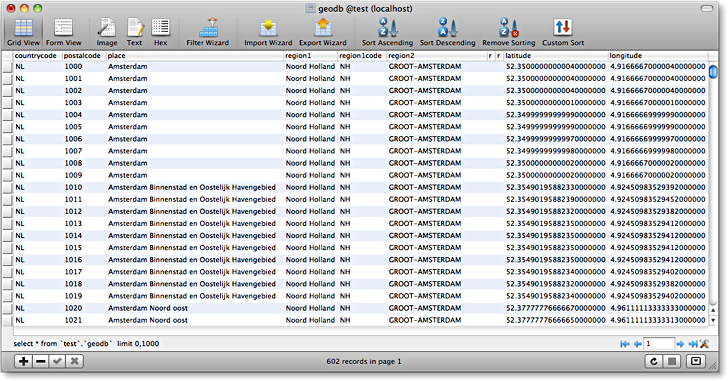Viewport: 728px width, 381px height.
Task: Go to last page of records
Action: pos(693,344)
